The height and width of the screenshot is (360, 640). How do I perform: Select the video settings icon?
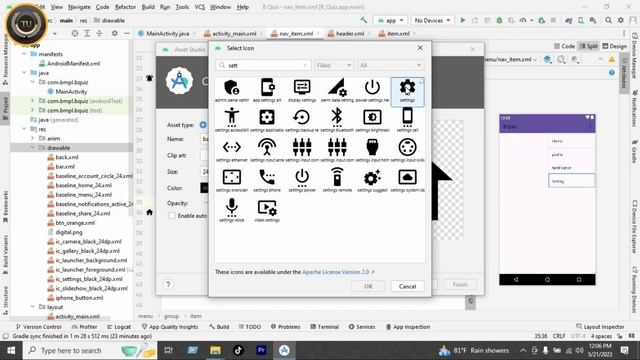point(267,210)
